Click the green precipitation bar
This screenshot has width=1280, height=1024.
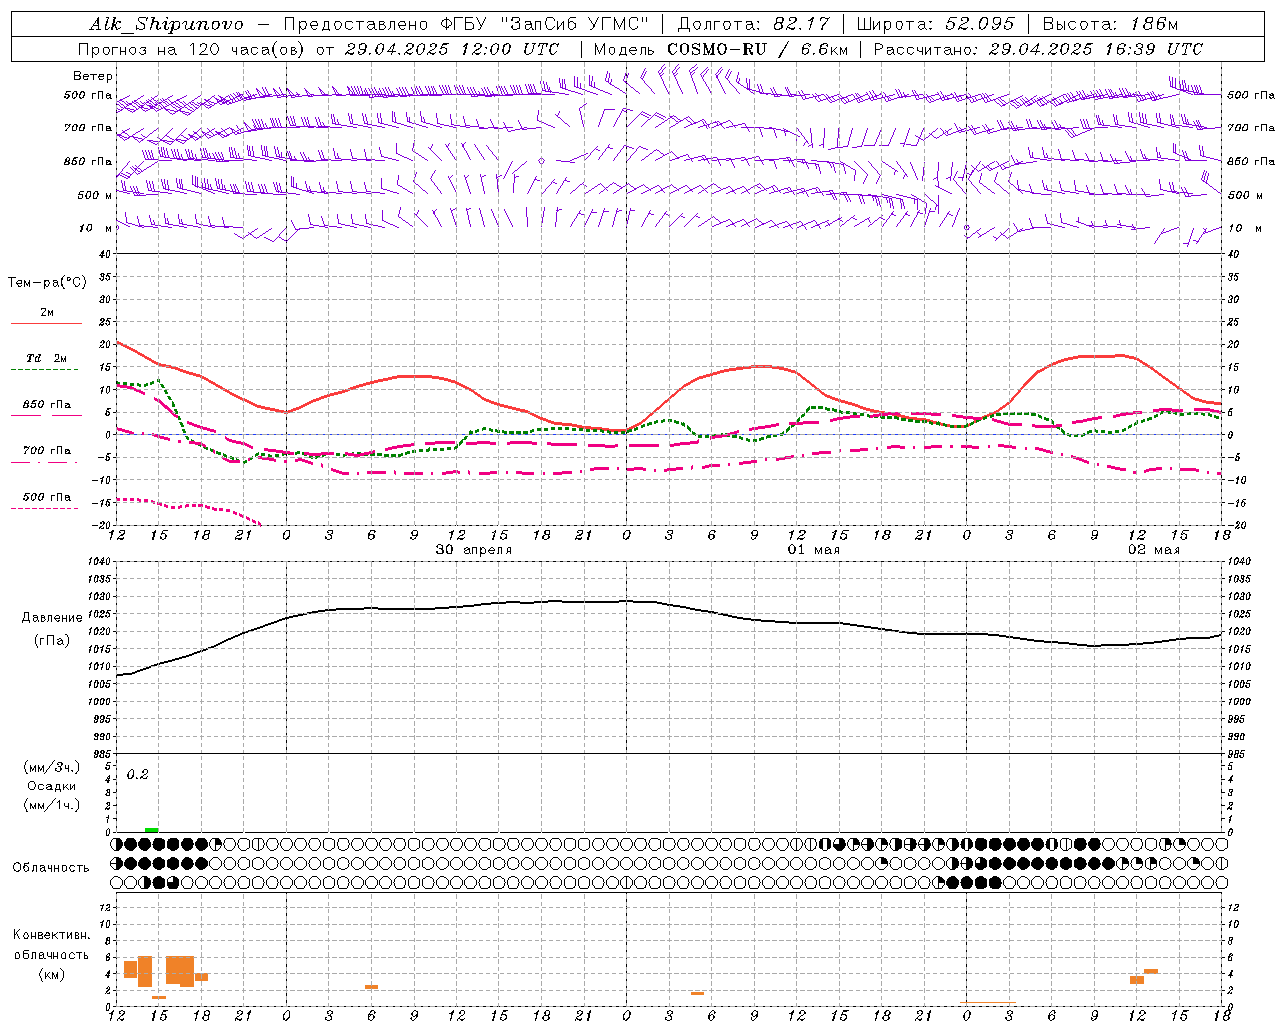tap(151, 830)
